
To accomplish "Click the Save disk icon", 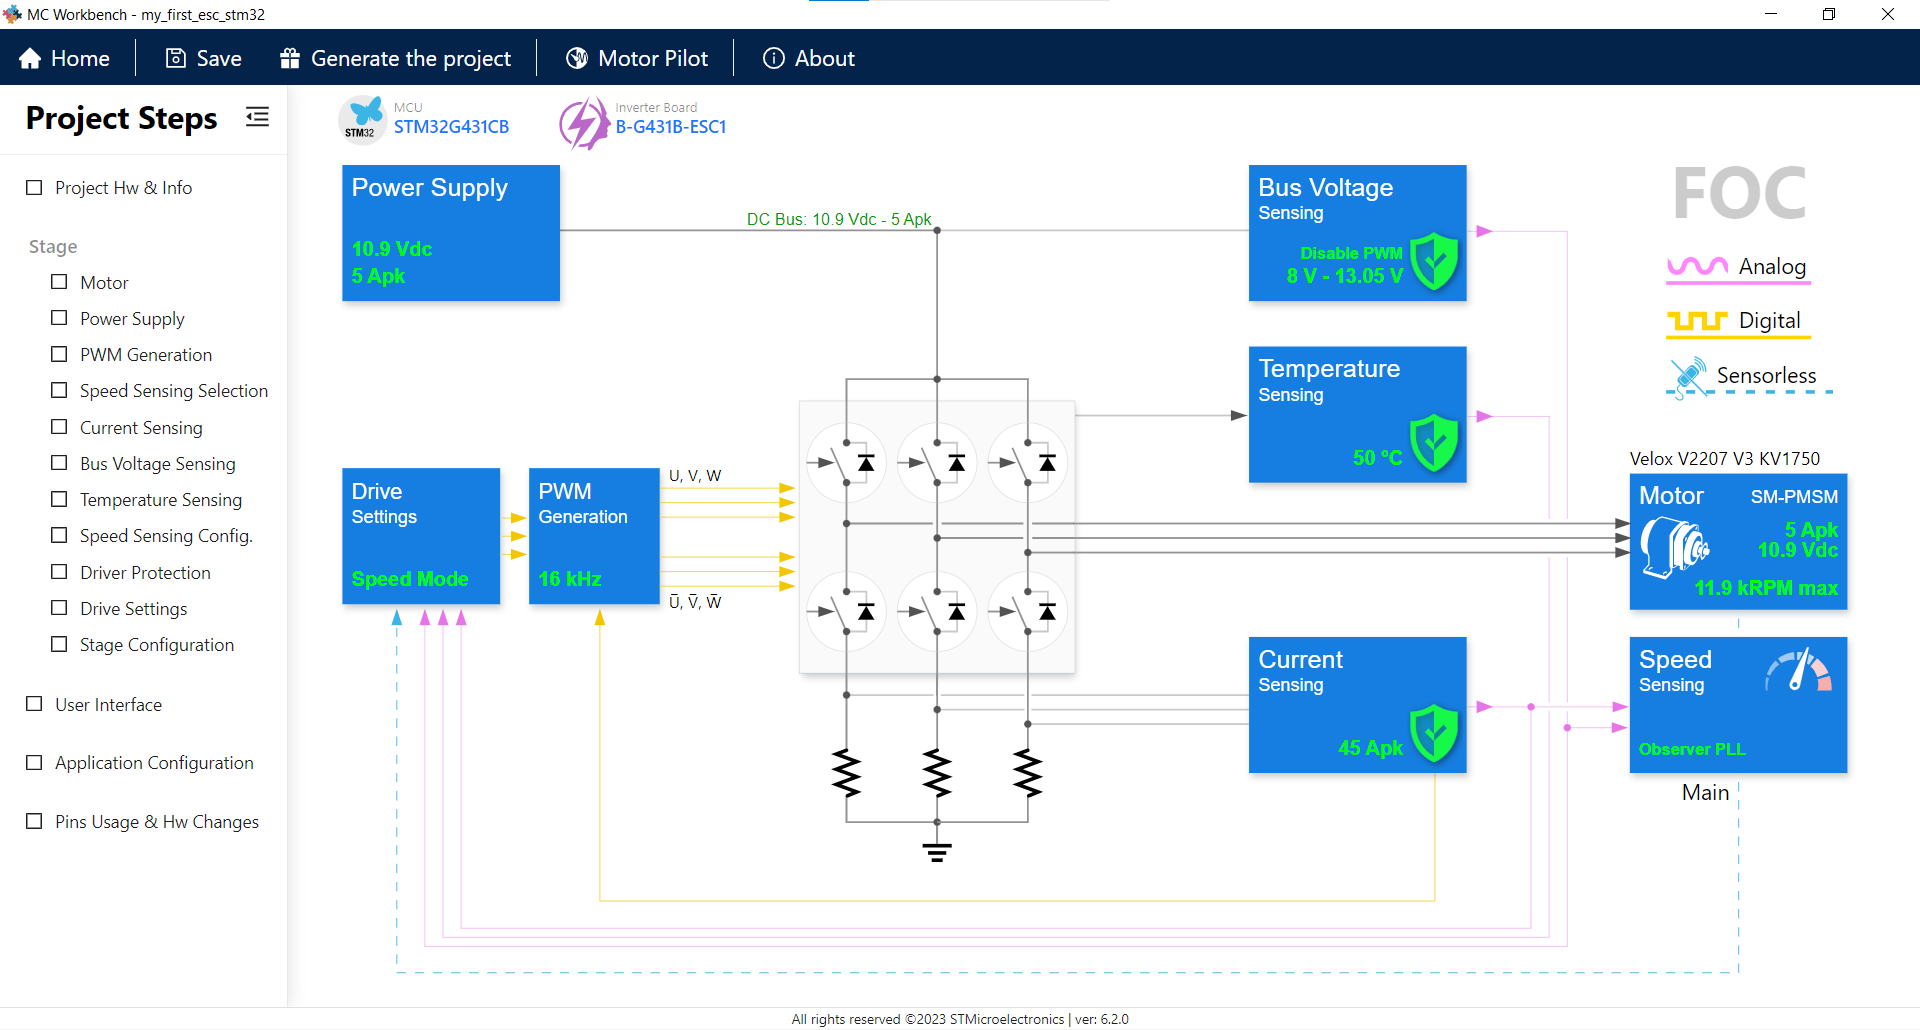I will [175, 59].
